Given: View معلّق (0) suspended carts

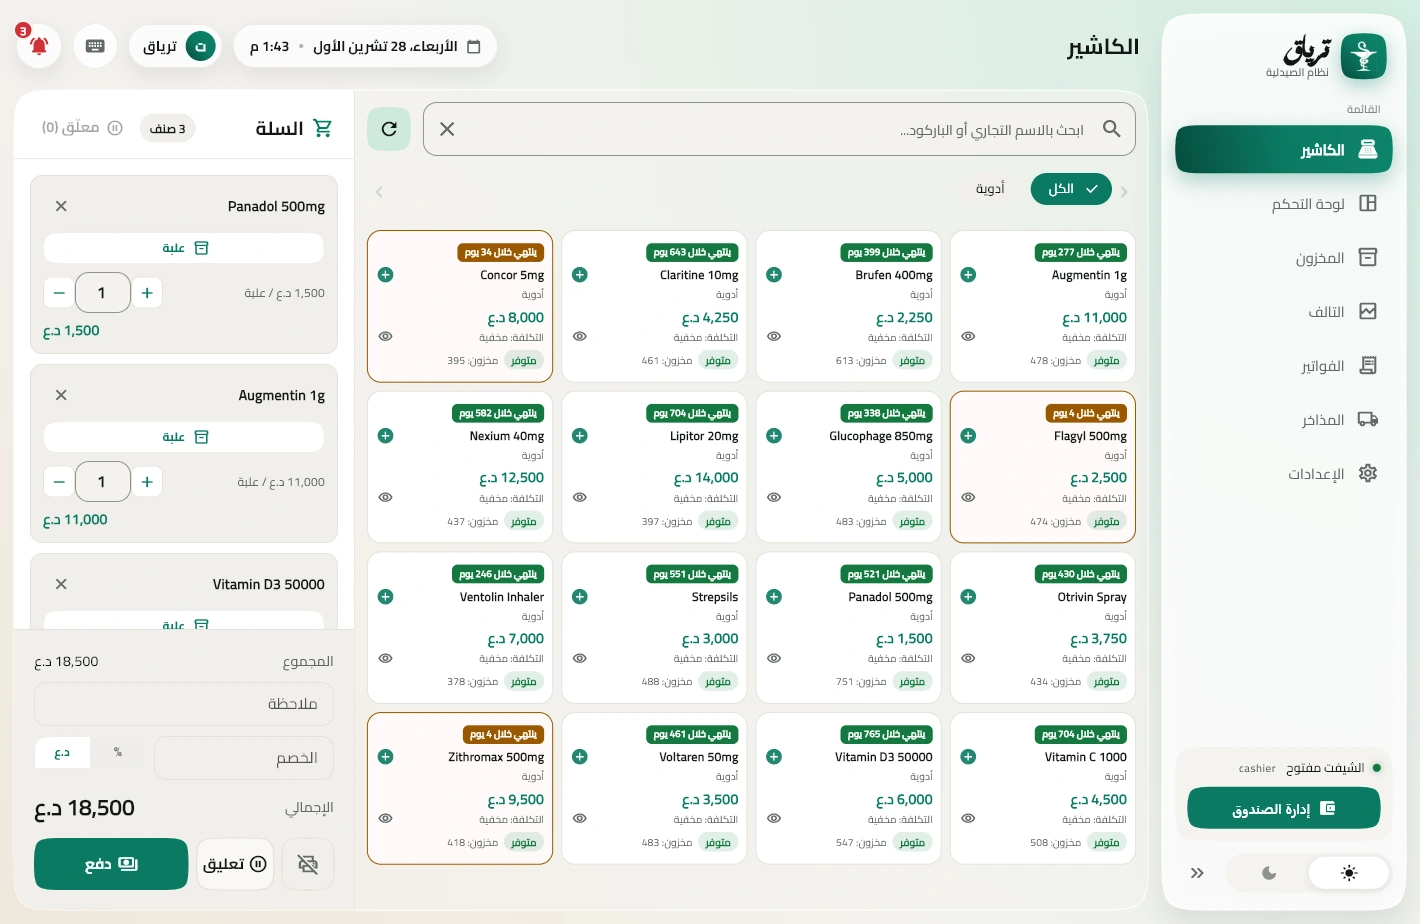Looking at the screenshot, I should click(82, 128).
